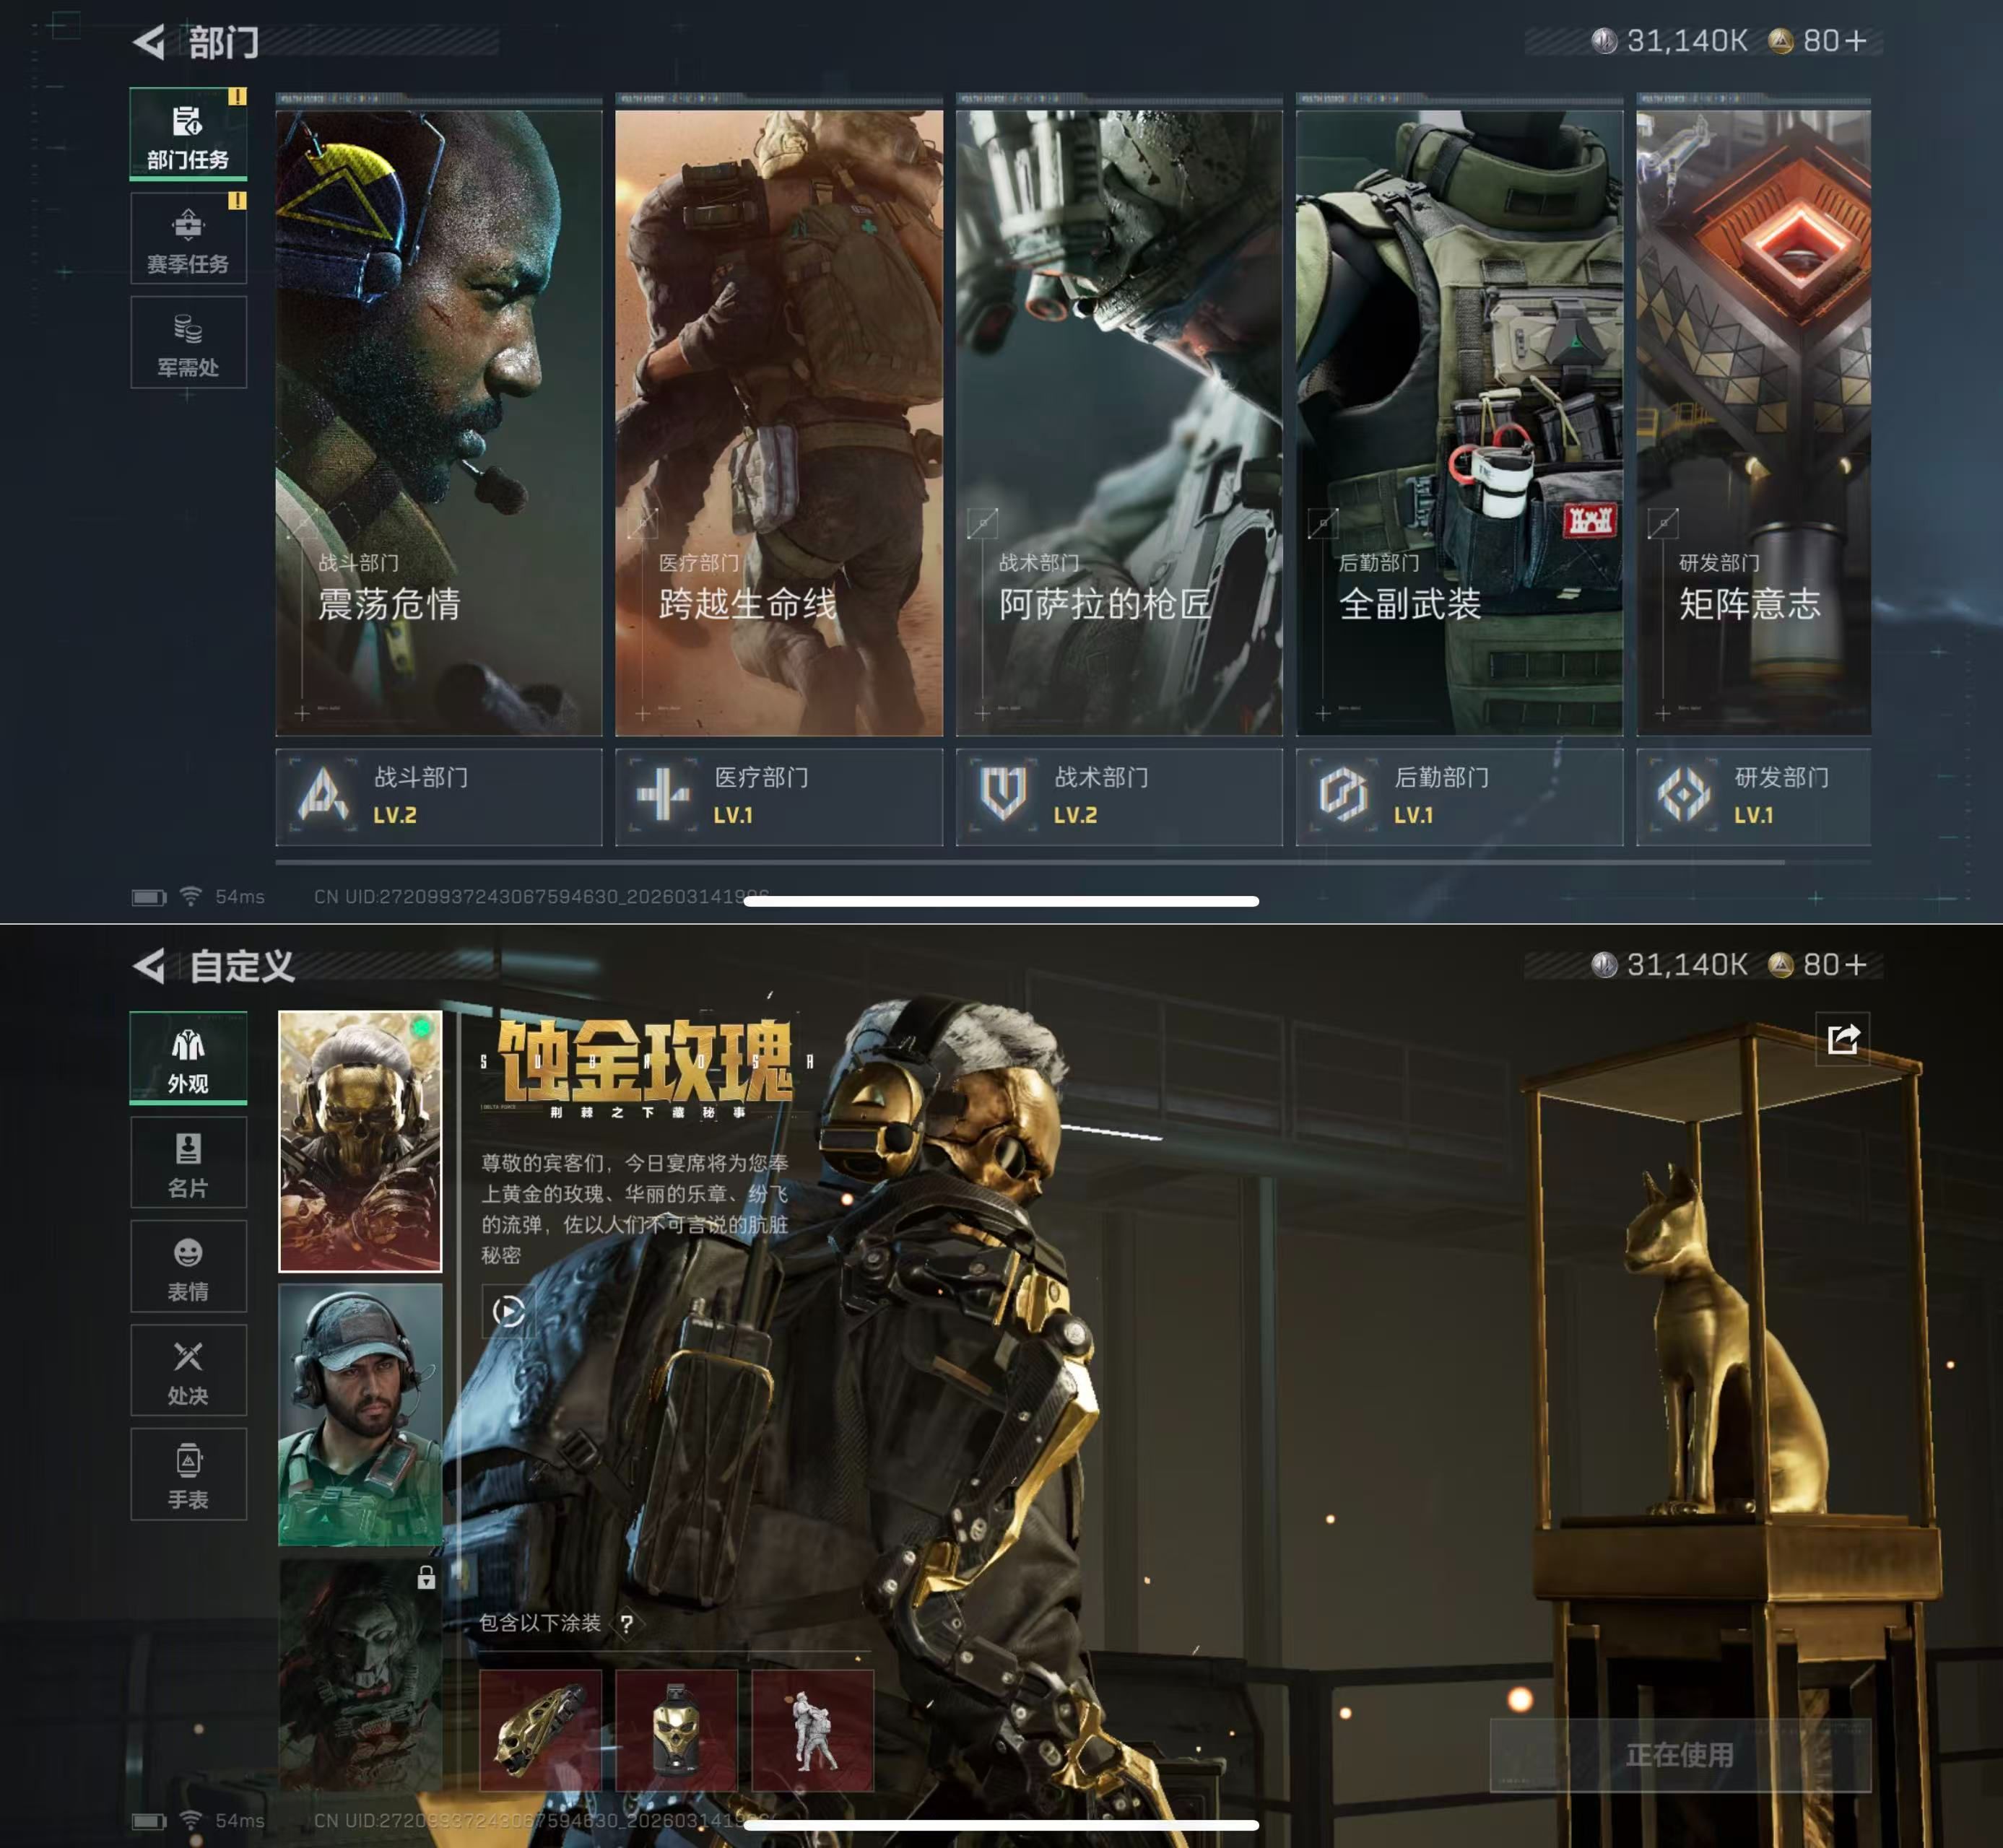
Task: Select the 处决 execution sidebar tab
Action: coord(188,1370)
